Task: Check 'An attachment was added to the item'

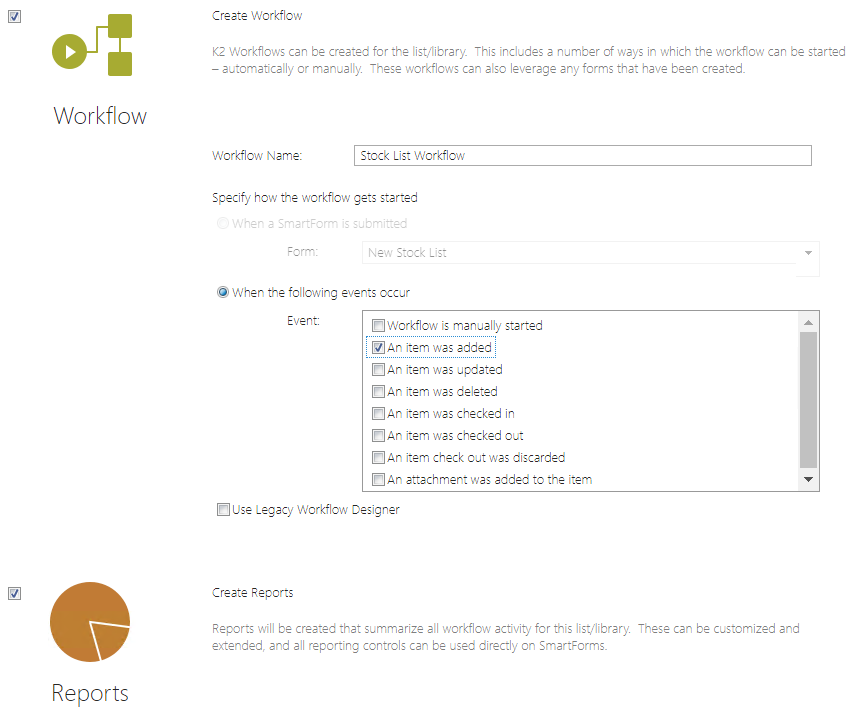Action: [378, 480]
